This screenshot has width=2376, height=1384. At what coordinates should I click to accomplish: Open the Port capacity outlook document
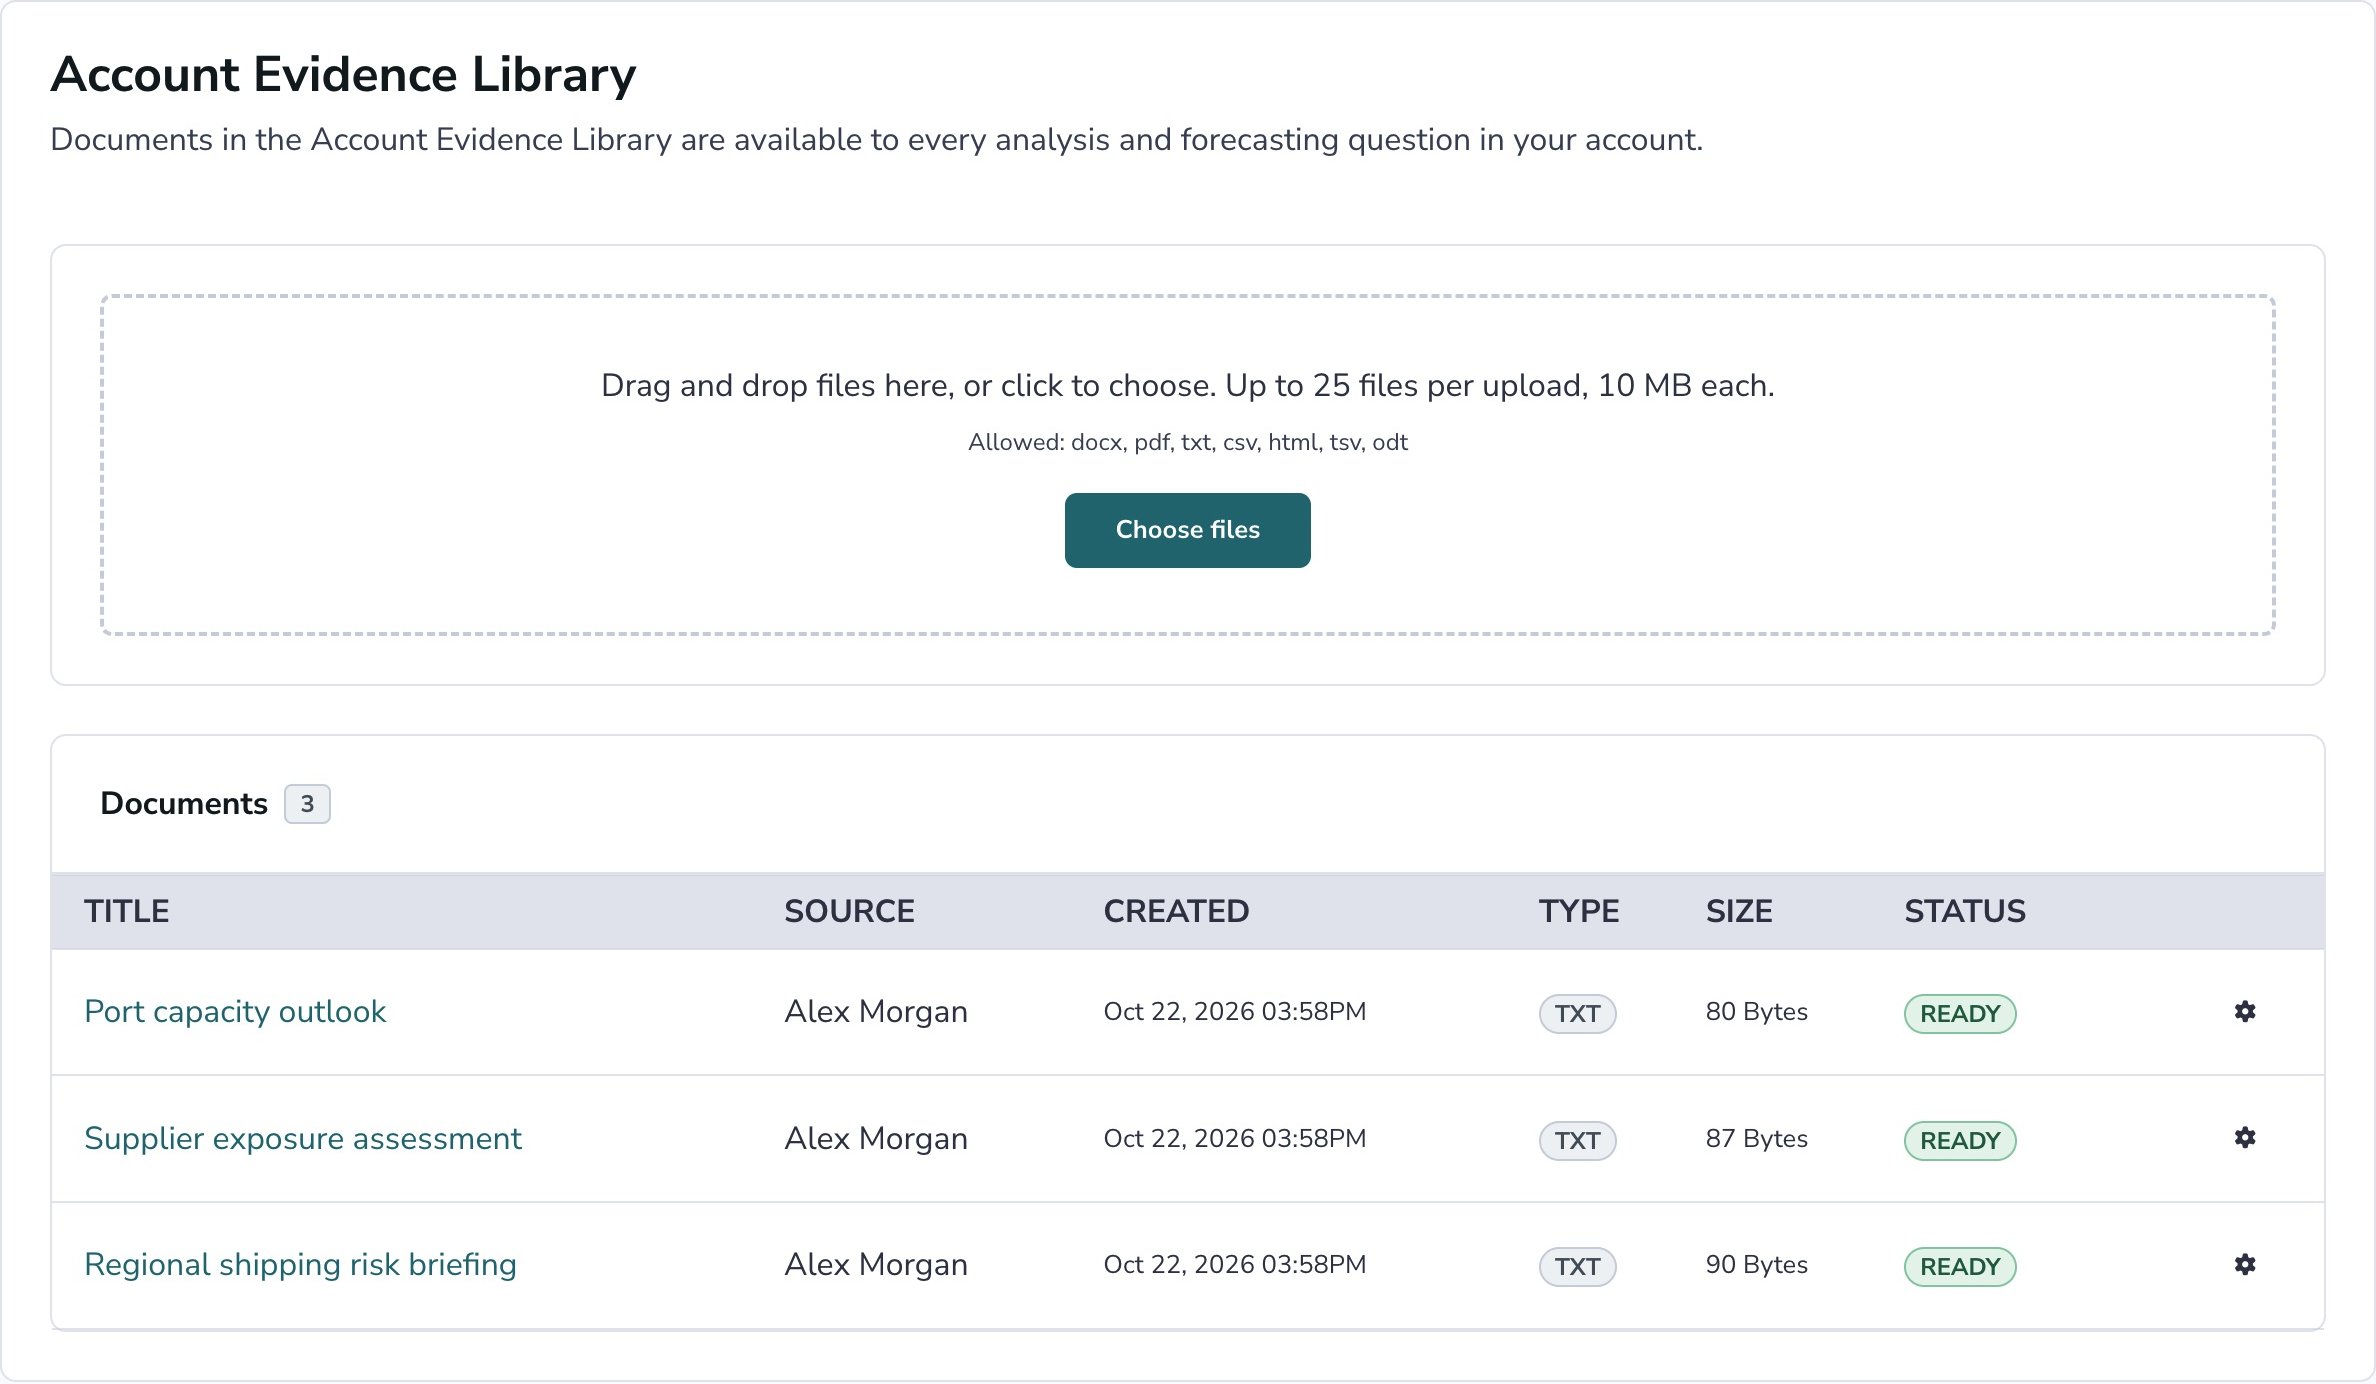click(x=235, y=1011)
